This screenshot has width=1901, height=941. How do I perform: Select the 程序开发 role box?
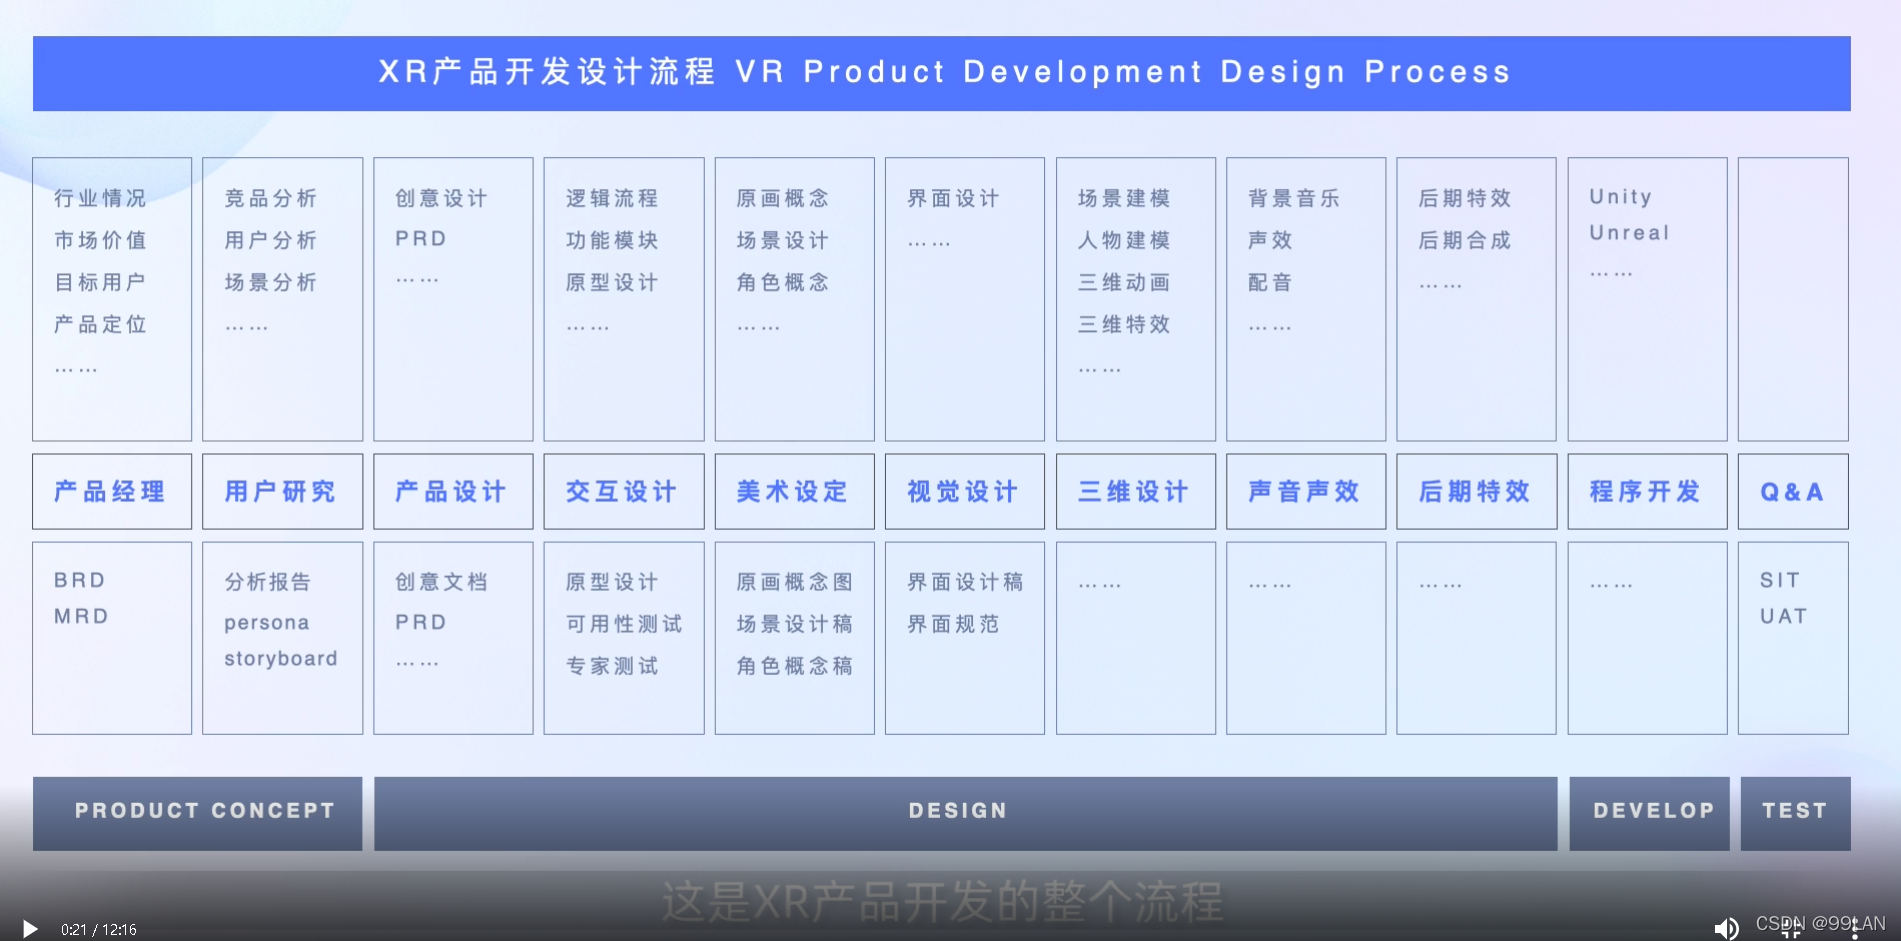1647,491
